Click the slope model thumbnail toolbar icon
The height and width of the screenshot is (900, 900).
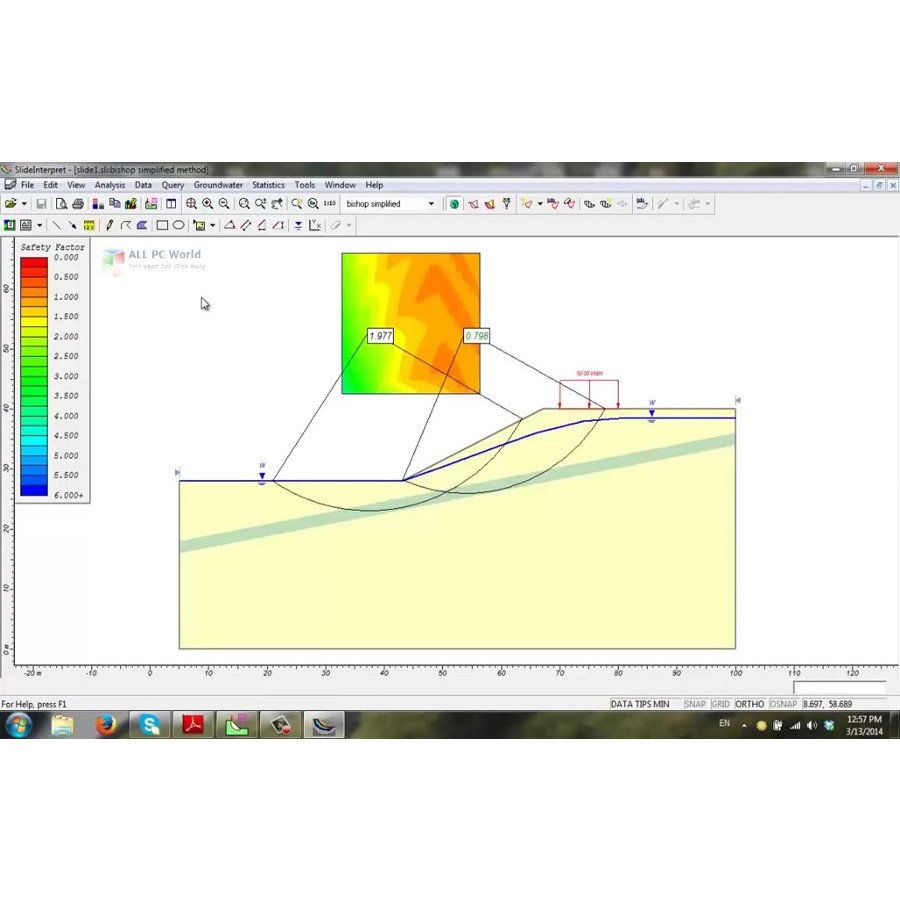point(151,204)
